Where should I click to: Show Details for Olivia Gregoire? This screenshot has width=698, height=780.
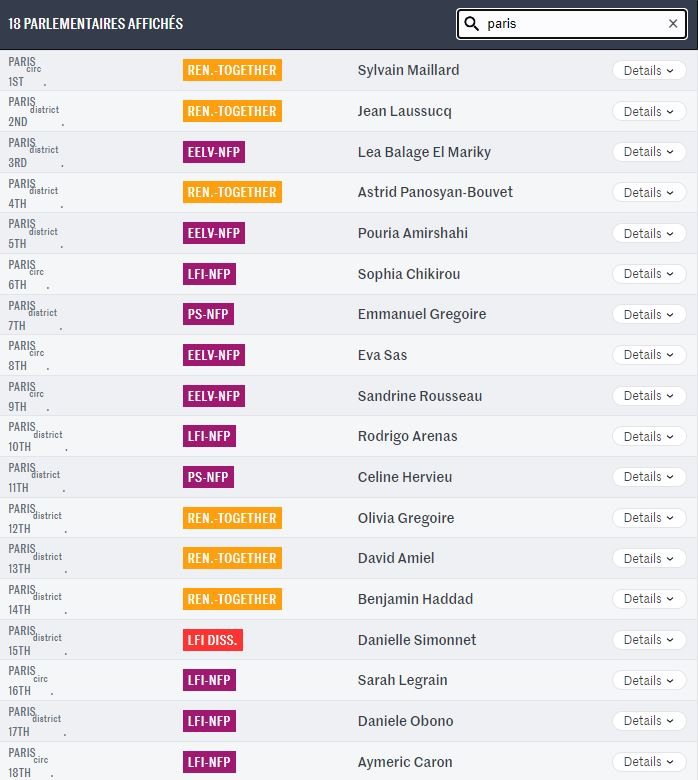[x=649, y=517]
